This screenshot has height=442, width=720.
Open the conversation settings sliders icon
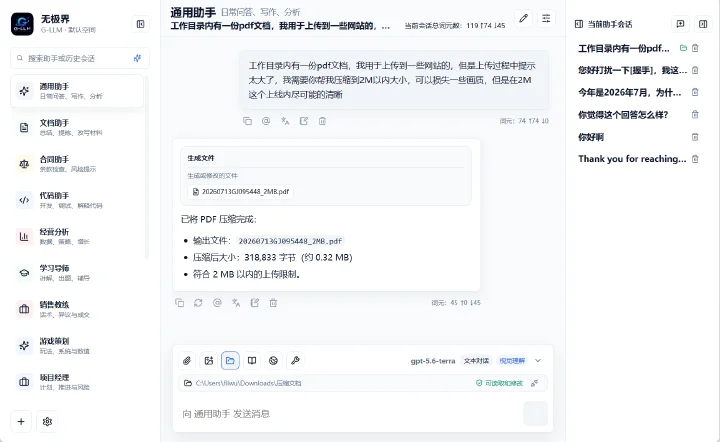pos(546,18)
